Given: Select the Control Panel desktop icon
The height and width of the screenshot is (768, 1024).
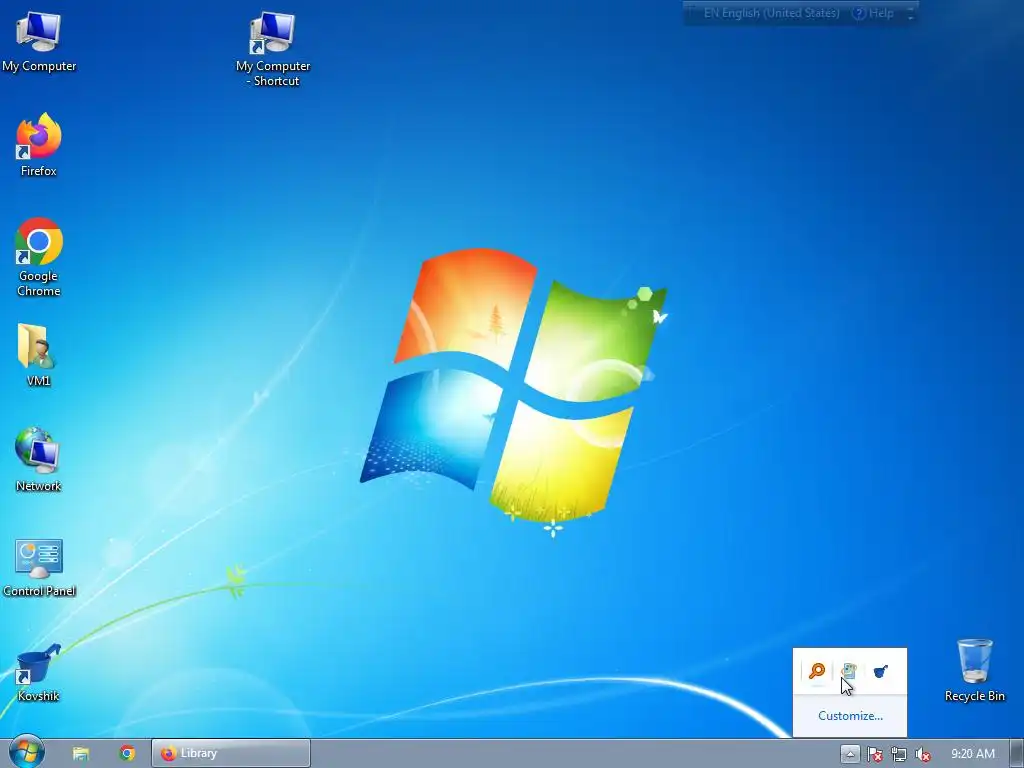Looking at the screenshot, I should (x=39, y=567).
